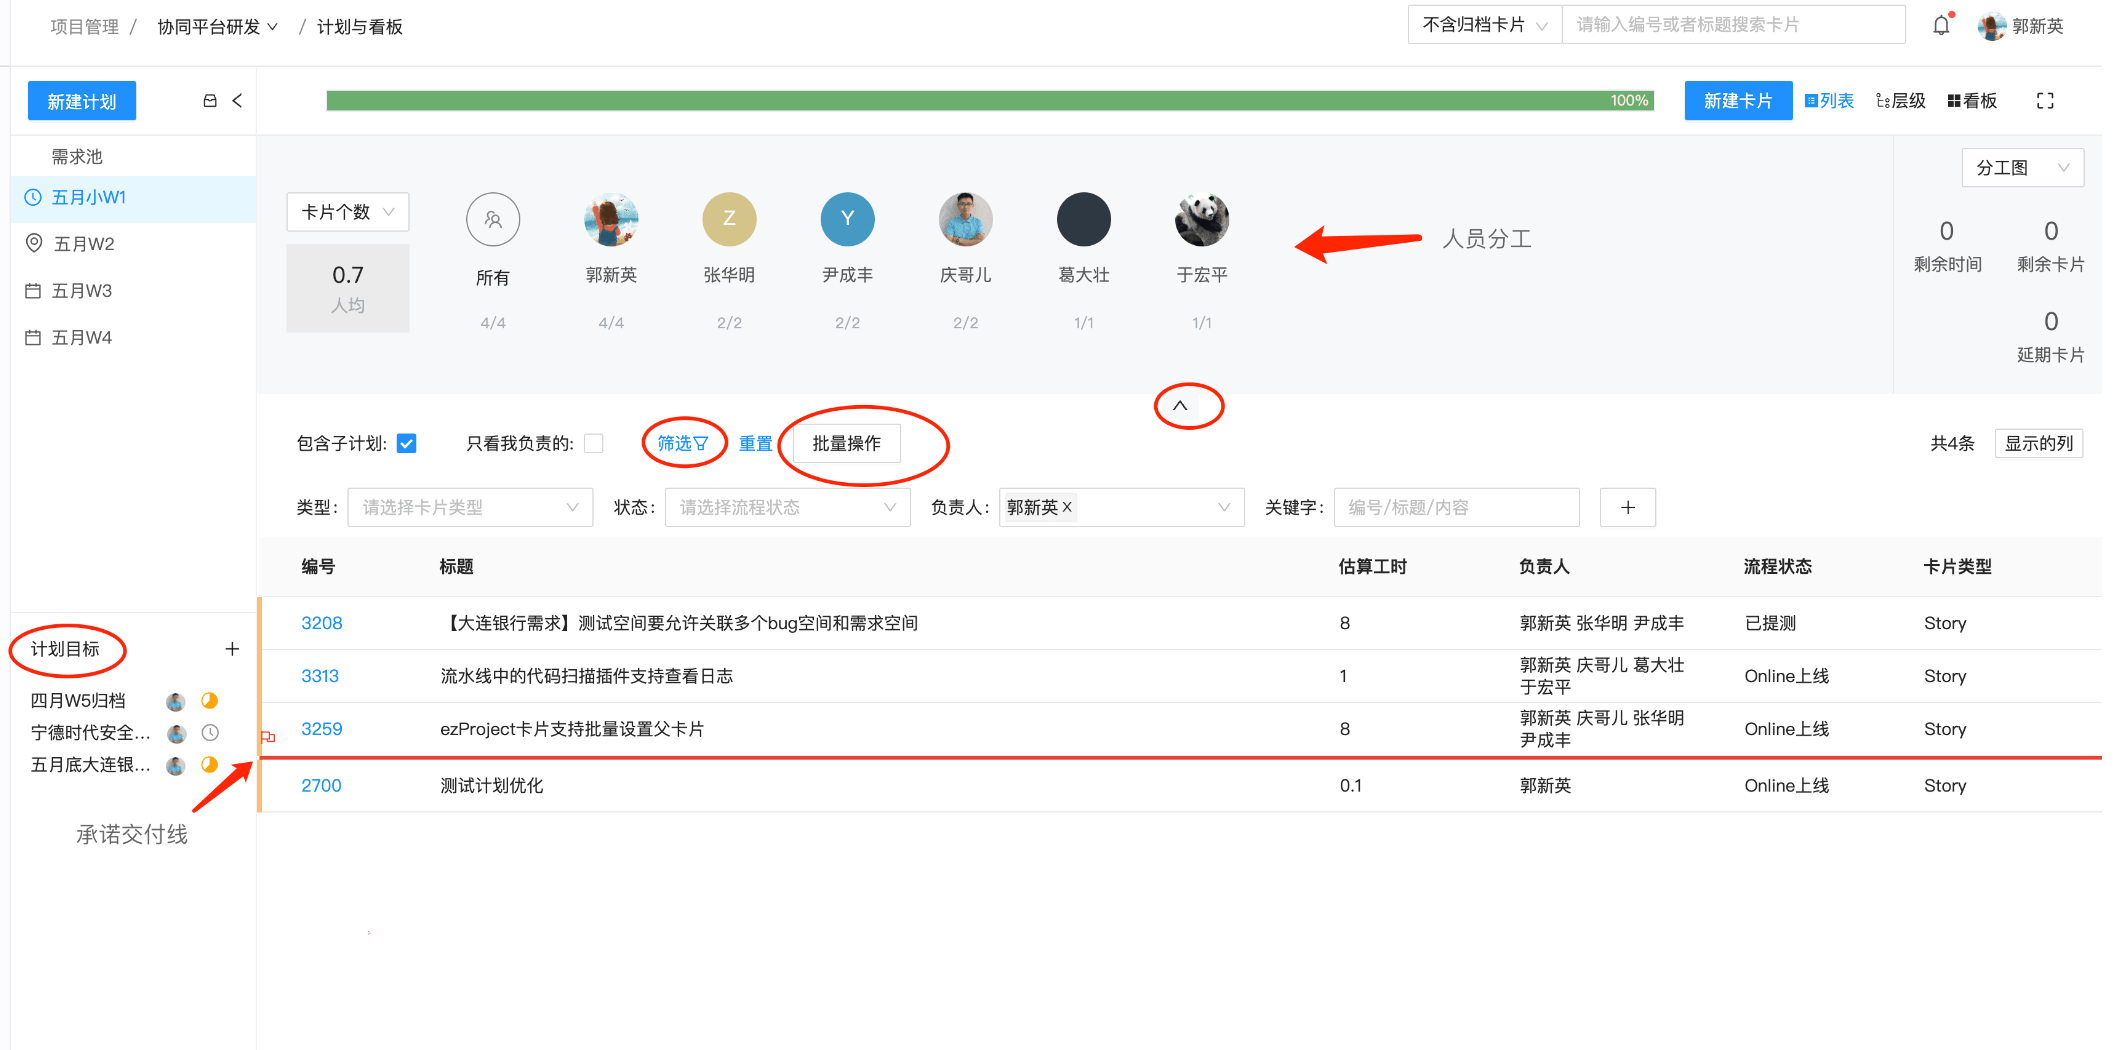Add a new plan goal via the plus icon
The width and height of the screenshot is (2122, 1050).
coord(232,648)
